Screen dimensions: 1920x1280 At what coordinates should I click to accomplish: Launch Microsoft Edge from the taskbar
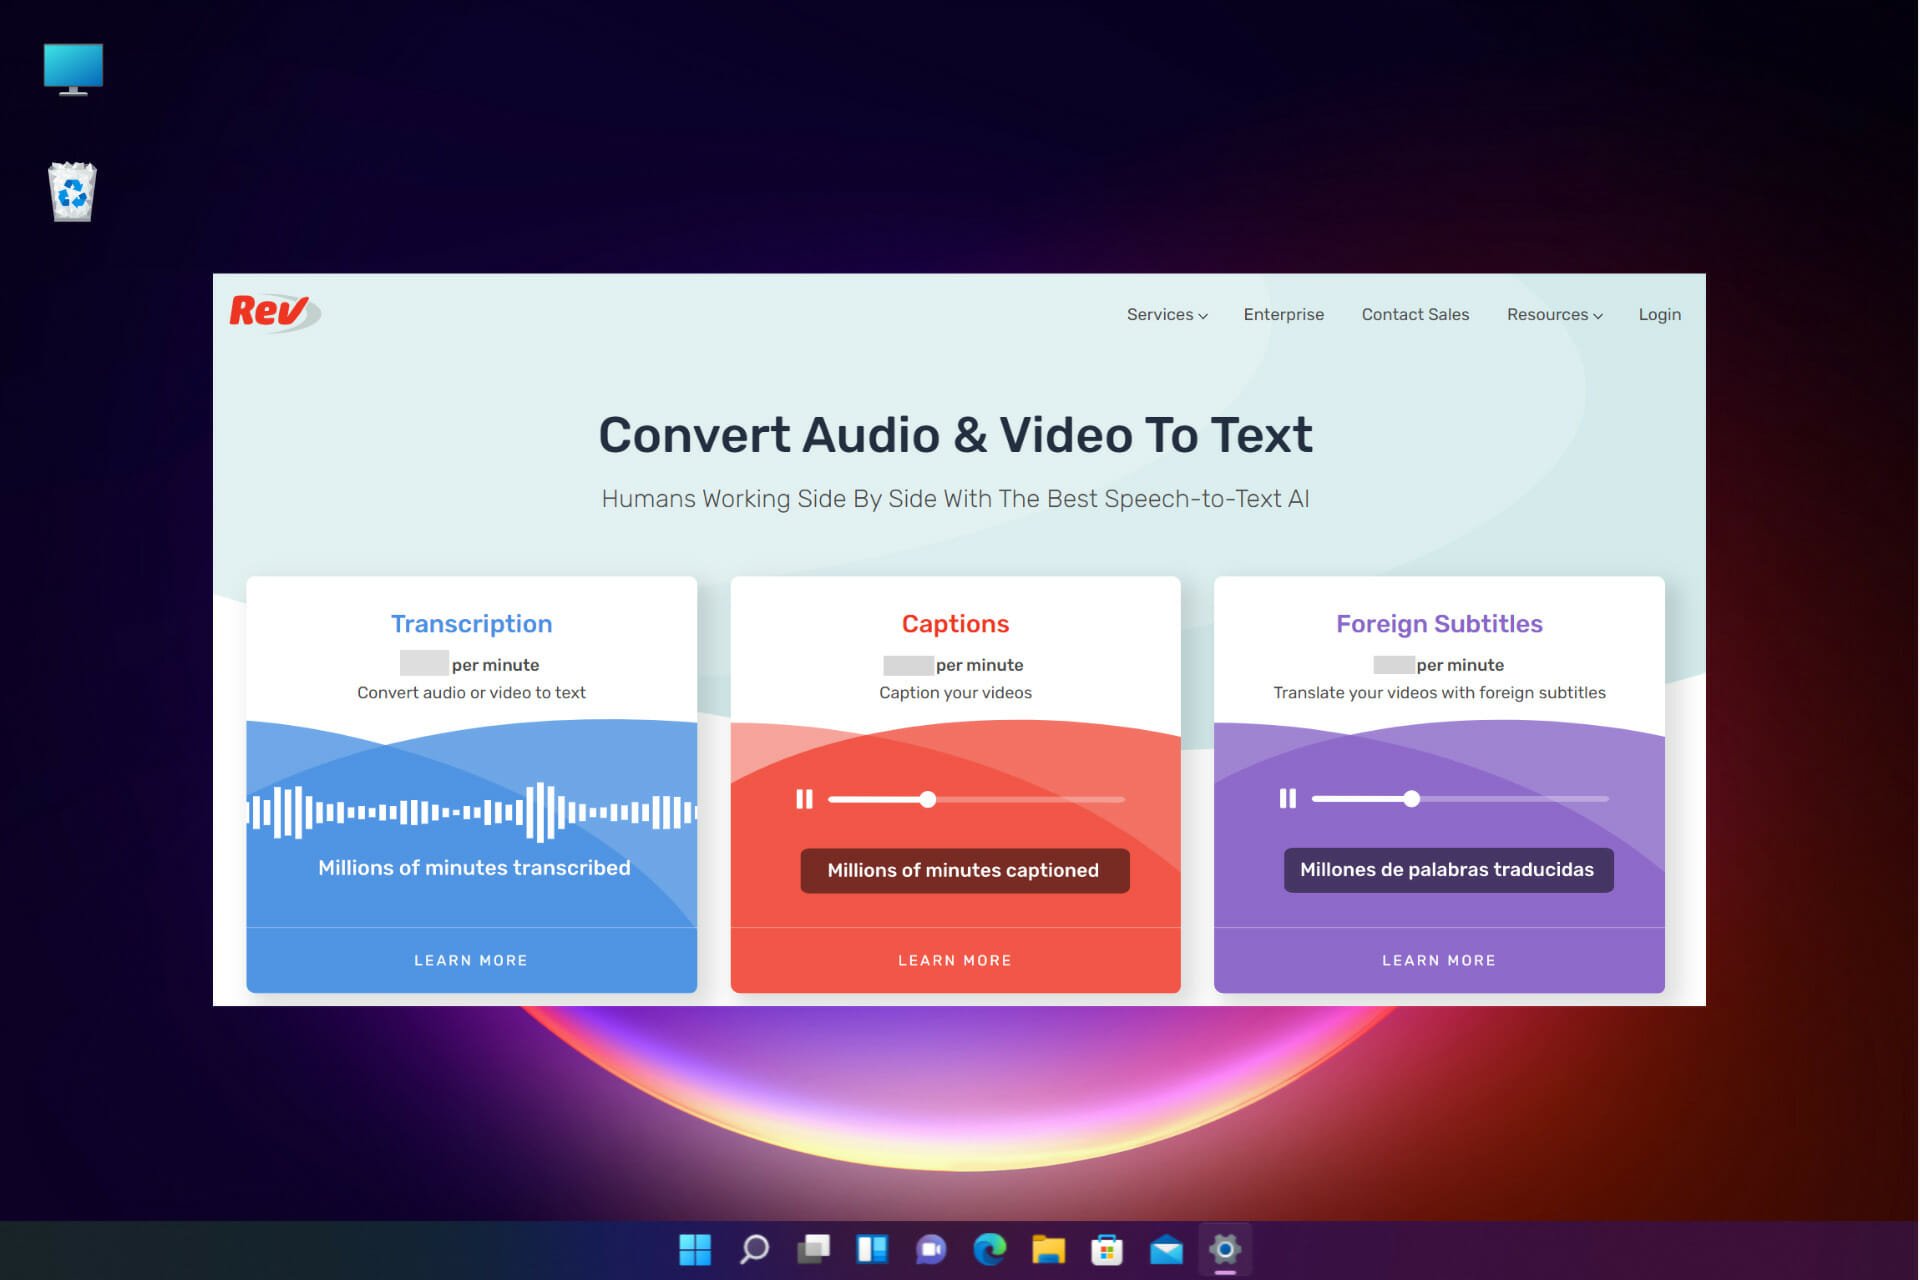click(x=990, y=1249)
